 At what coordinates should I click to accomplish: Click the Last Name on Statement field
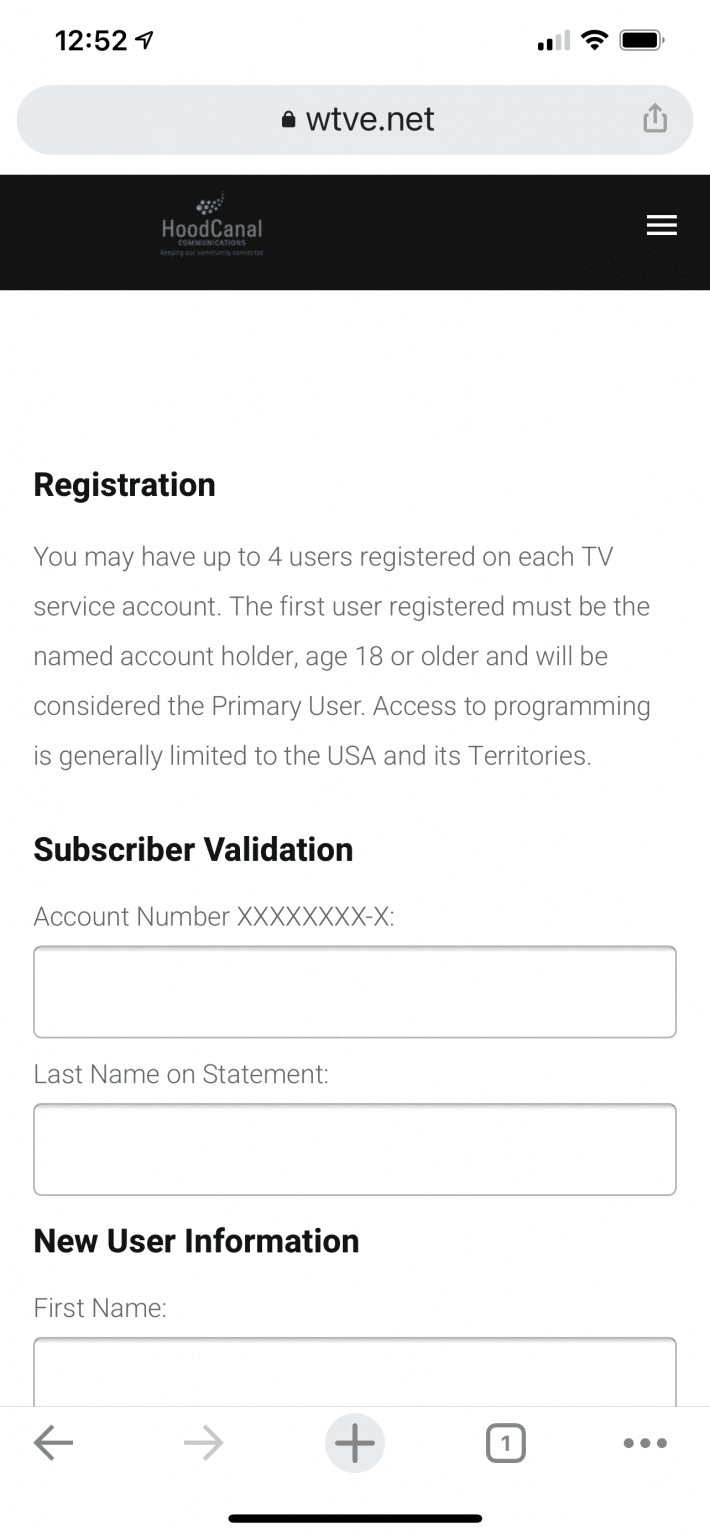click(x=355, y=1149)
